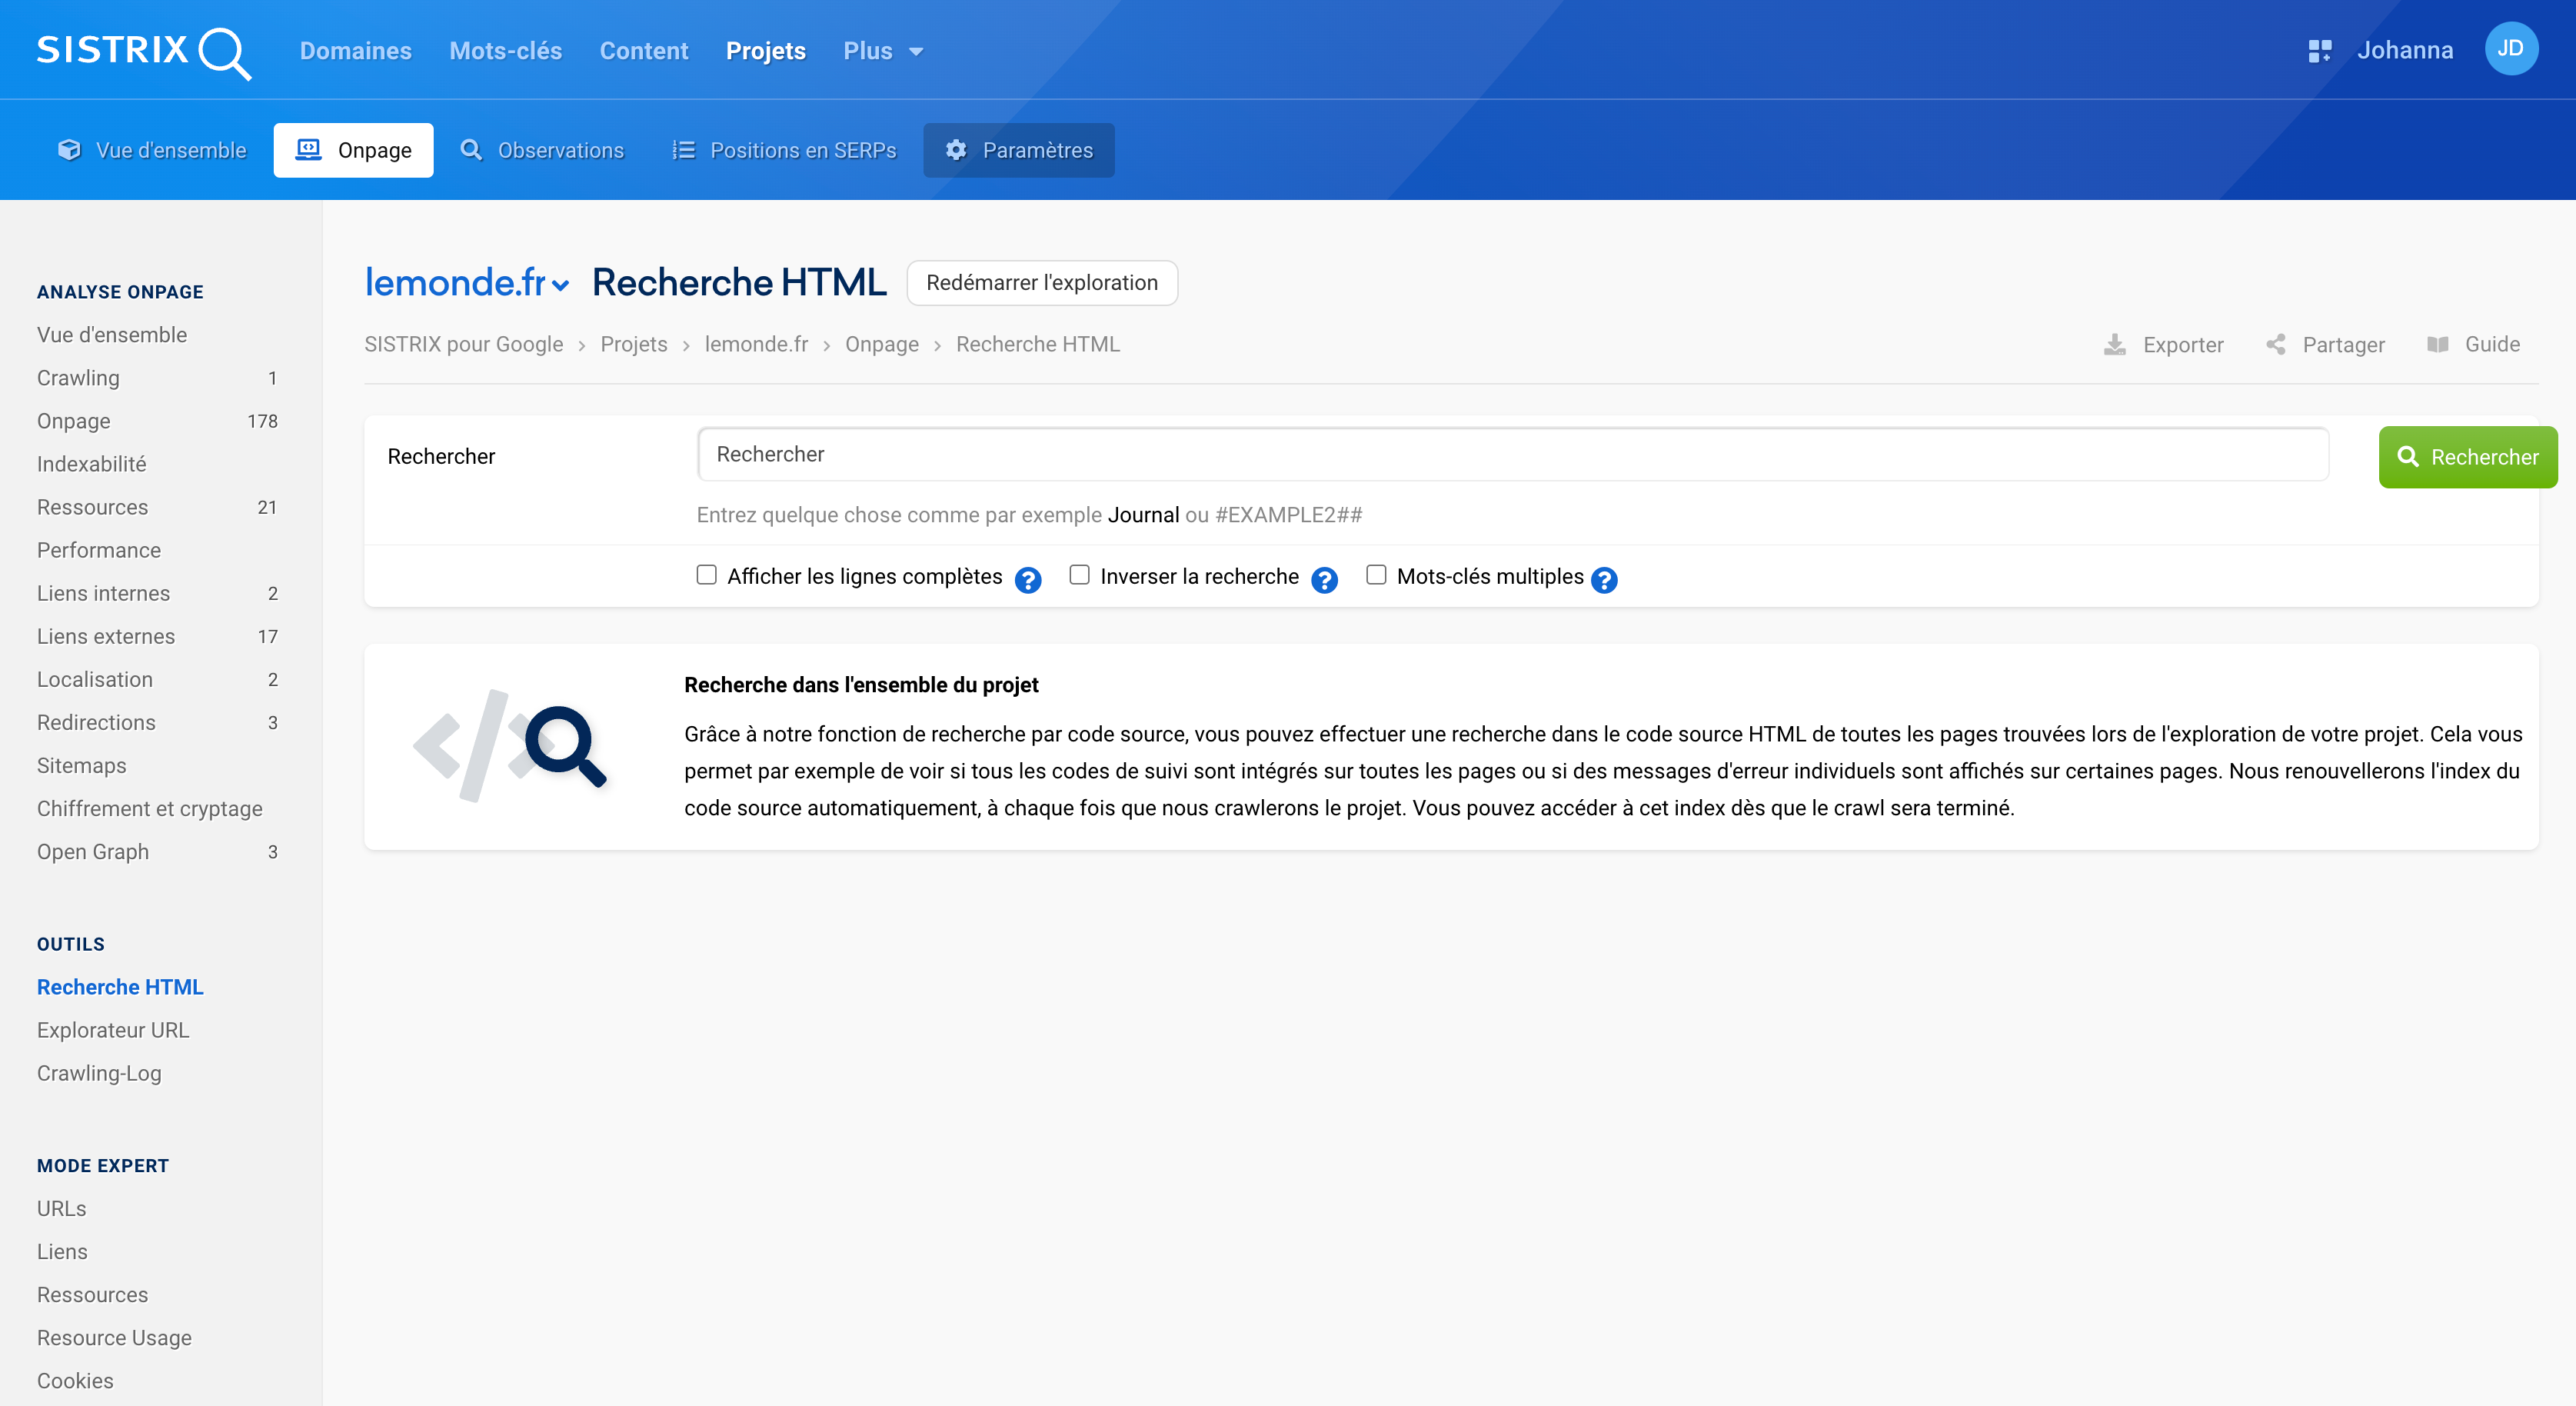Switch to the Observations tab
This screenshot has width=2576, height=1406.
(542, 150)
